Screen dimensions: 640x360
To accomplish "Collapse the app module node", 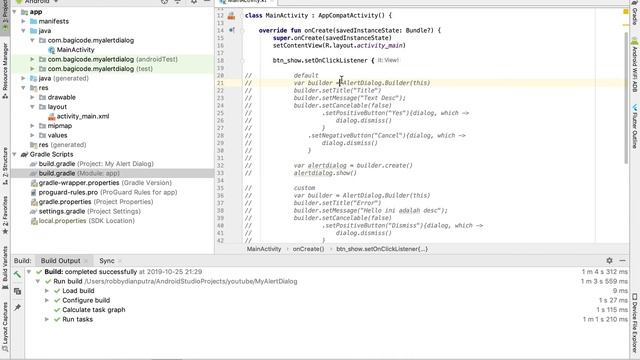I will click(x=15, y=12).
